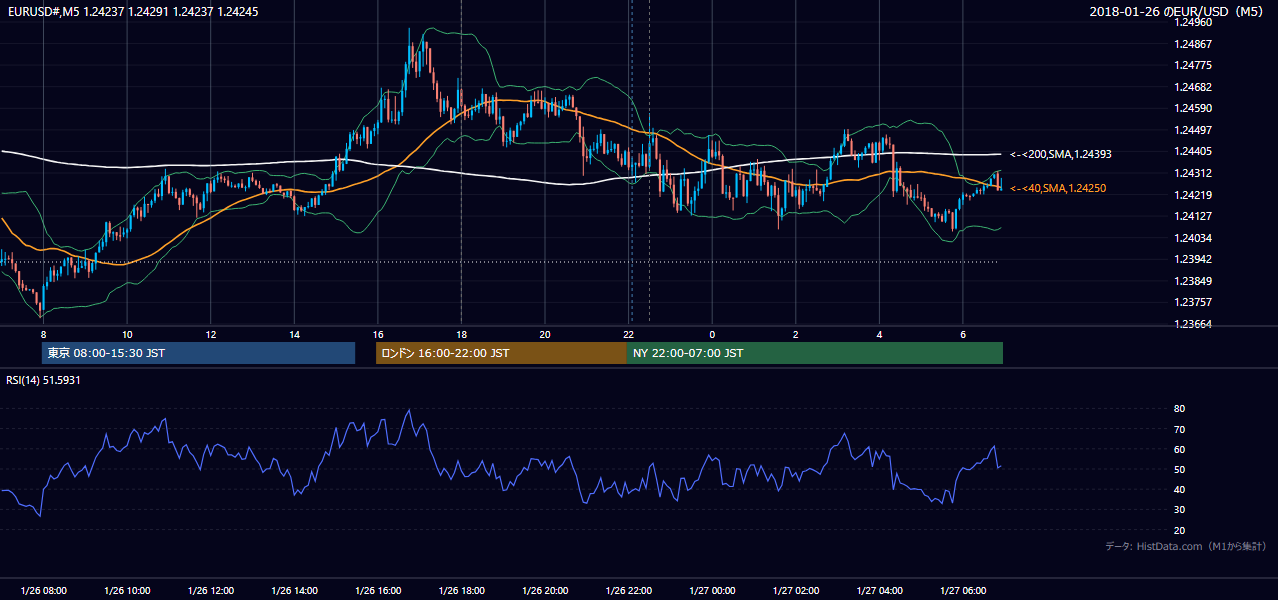Select the 1/27 02:00 time label

pos(796,591)
